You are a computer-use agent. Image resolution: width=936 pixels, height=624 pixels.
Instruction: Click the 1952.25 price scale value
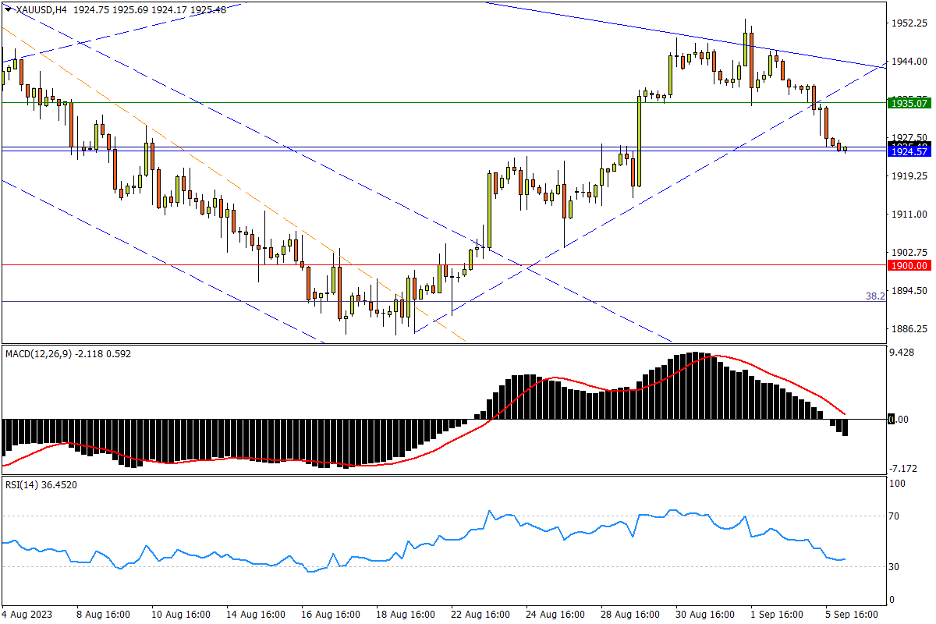pyautogui.click(x=908, y=23)
